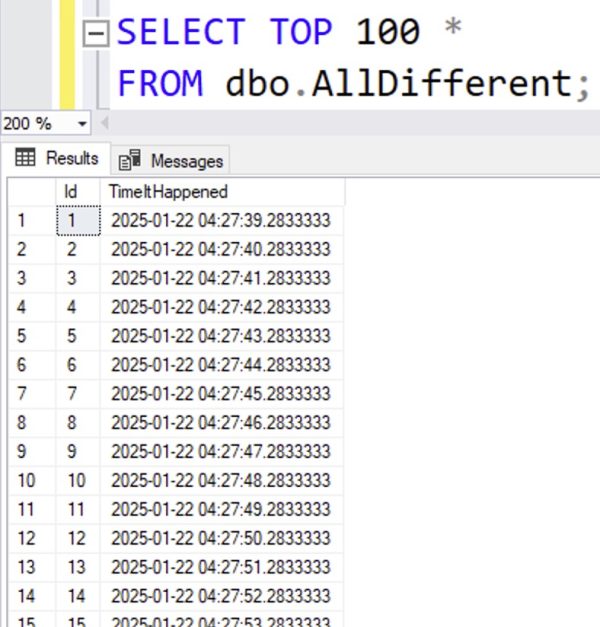Image resolution: width=600 pixels, height=627 pixels.
Task: Click the select-all corner cell of the grid
Action: click(x=30, y=192)
